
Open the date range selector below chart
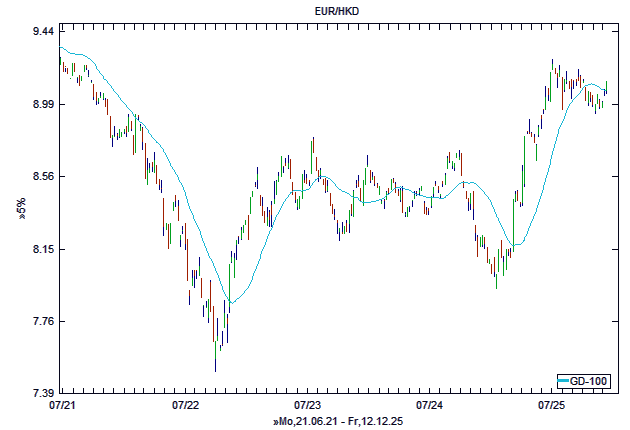coord(337,423)
